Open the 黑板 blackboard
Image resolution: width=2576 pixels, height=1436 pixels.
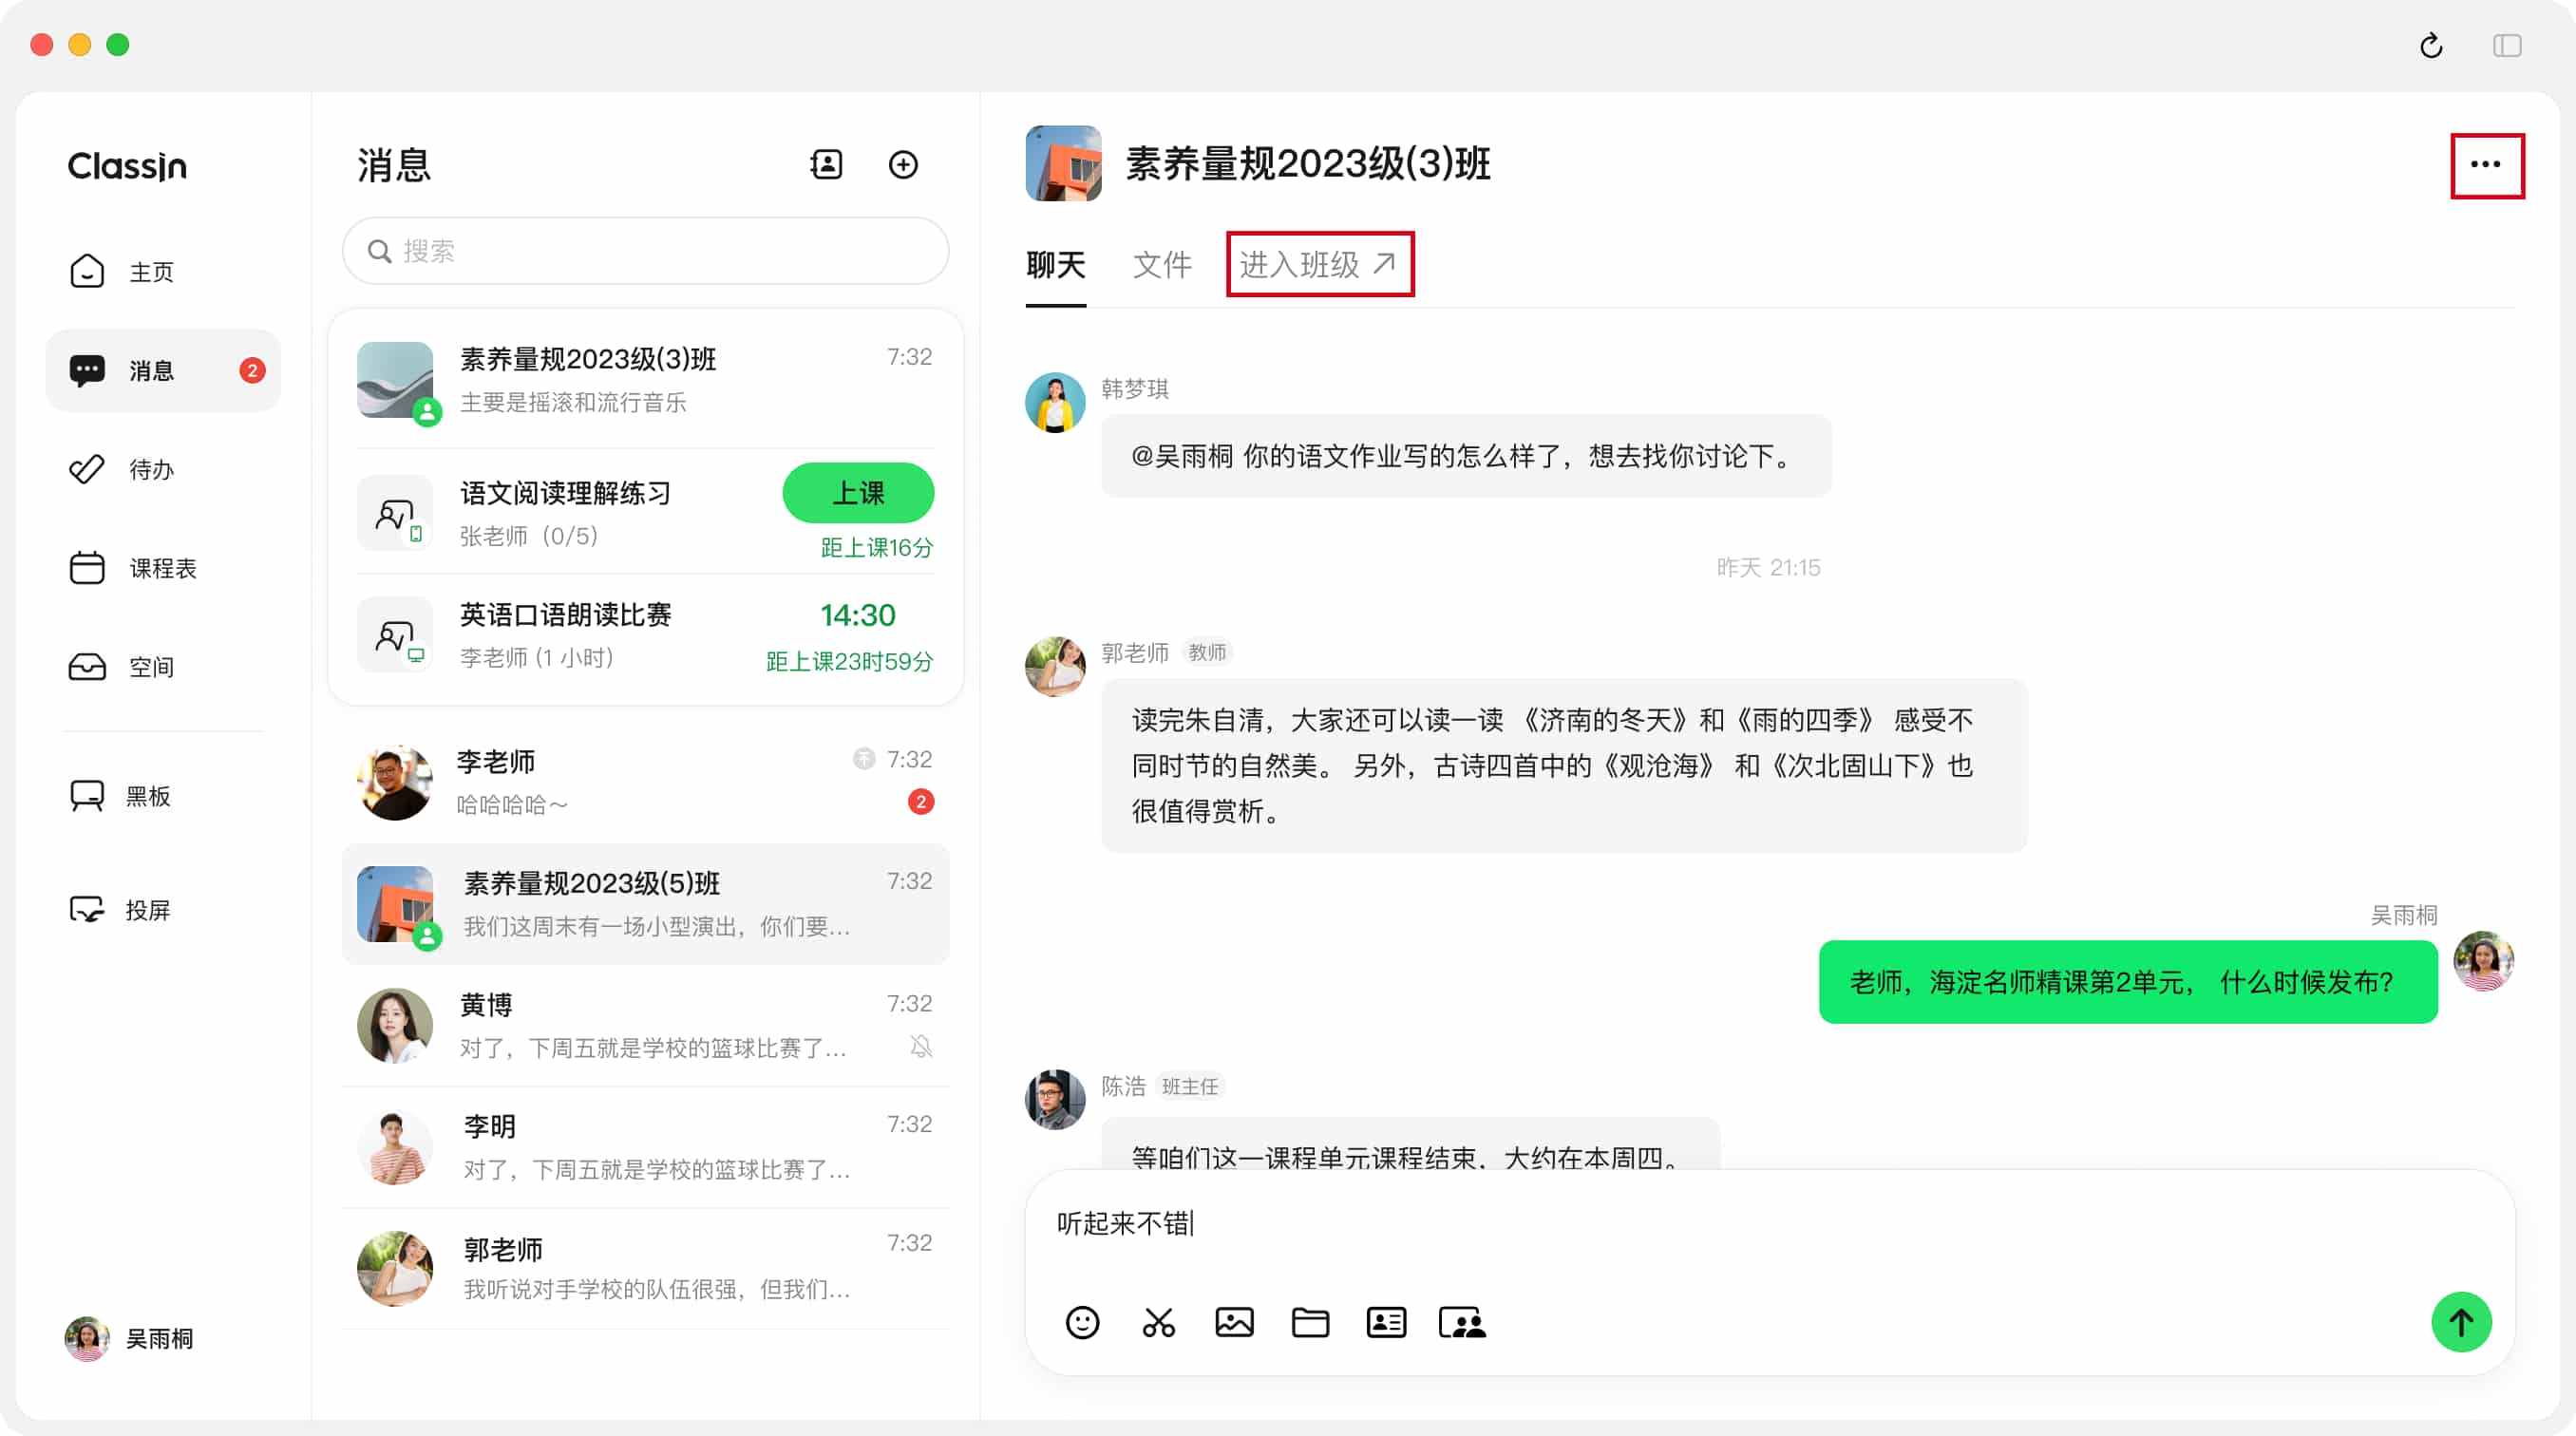(119, 796)
